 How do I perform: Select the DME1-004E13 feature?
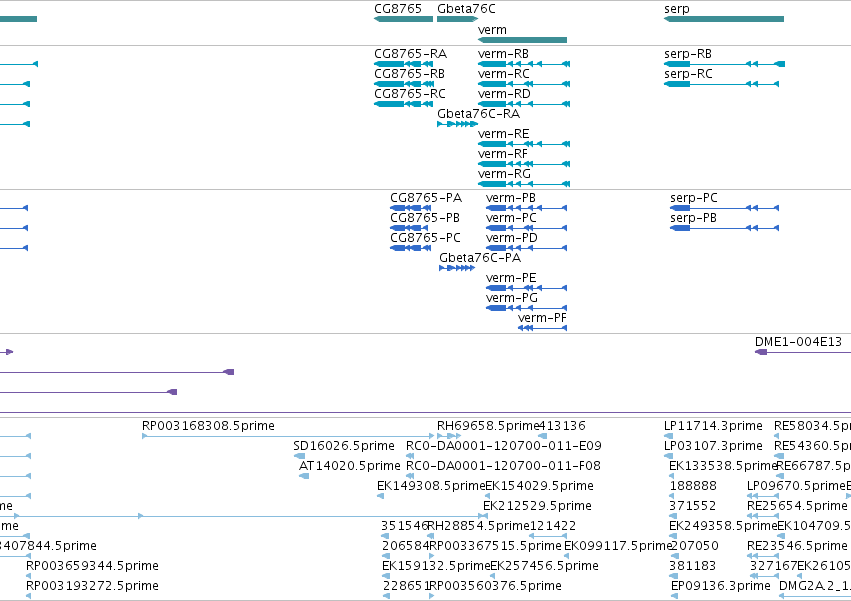click(x=803, y=352)
